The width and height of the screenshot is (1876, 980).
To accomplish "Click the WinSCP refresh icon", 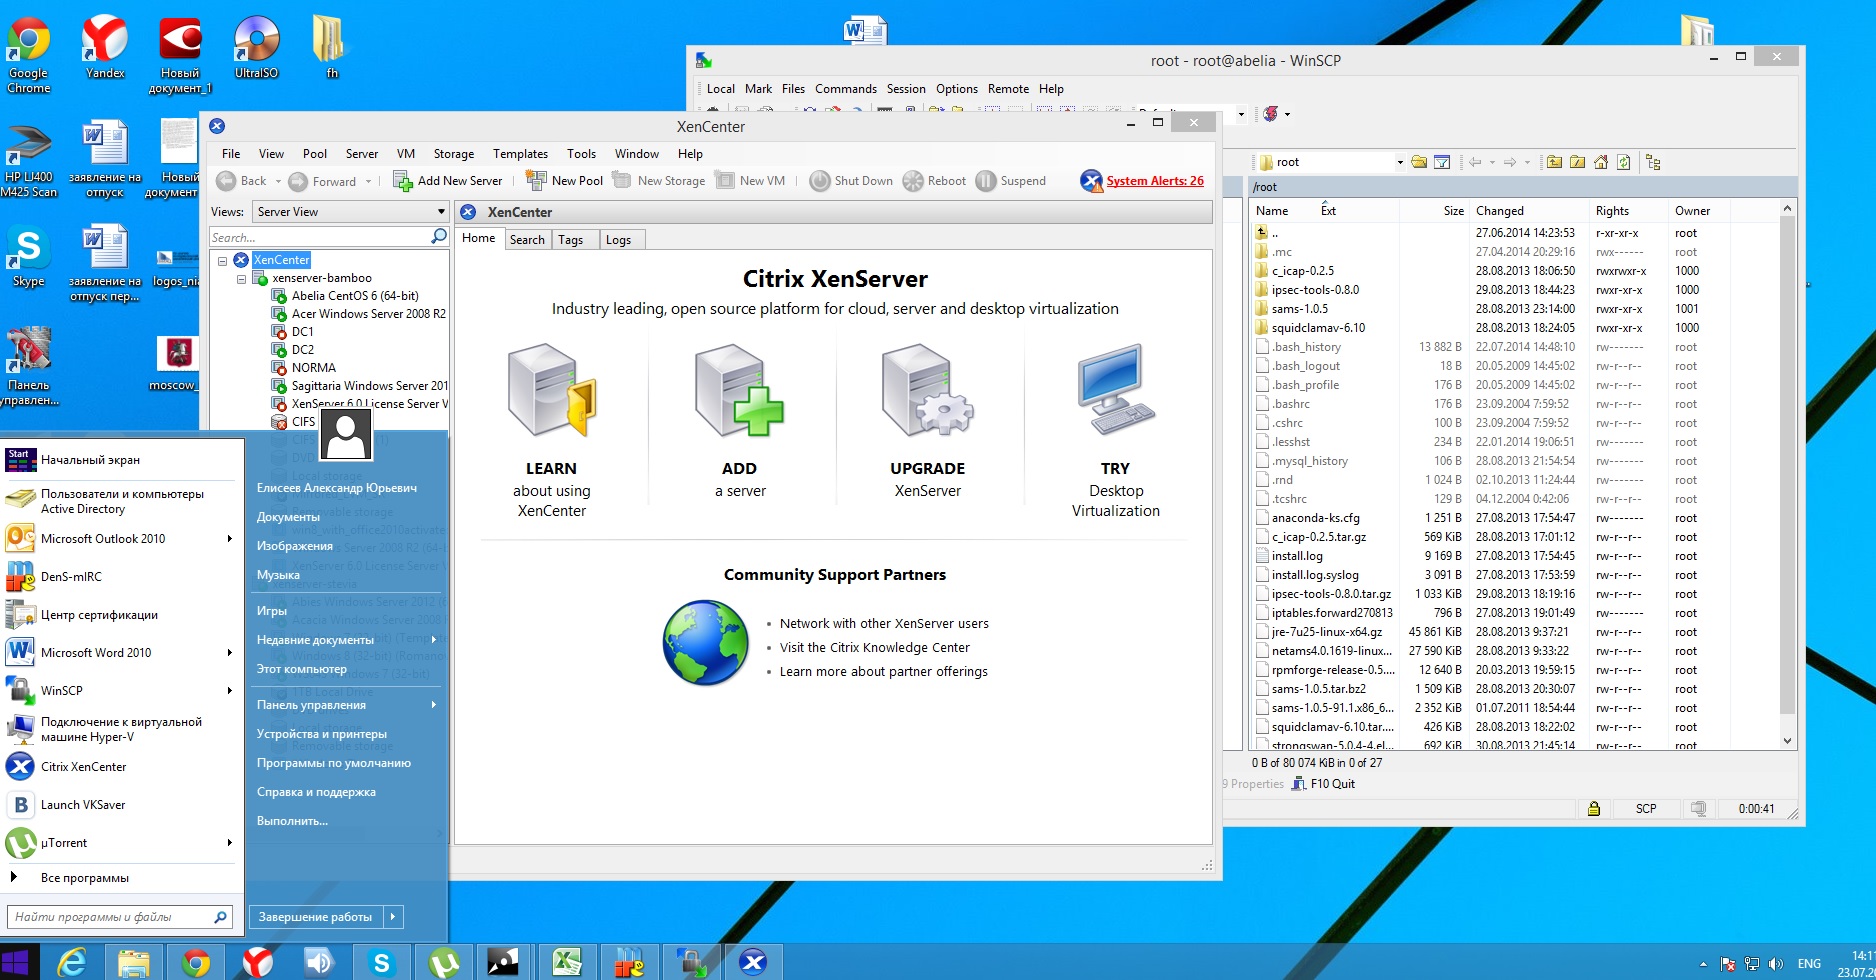I will click(x=1624, y=162).
